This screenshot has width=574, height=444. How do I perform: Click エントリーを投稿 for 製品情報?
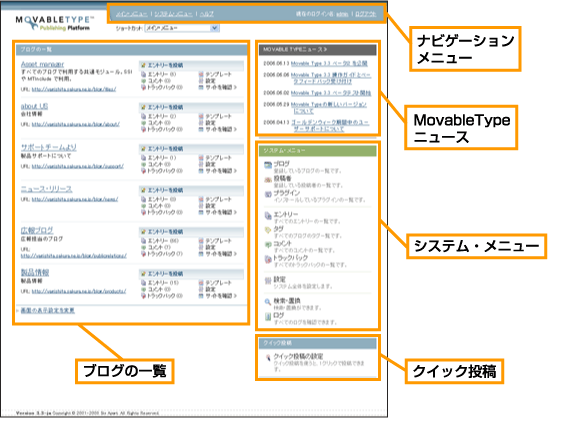165,274
